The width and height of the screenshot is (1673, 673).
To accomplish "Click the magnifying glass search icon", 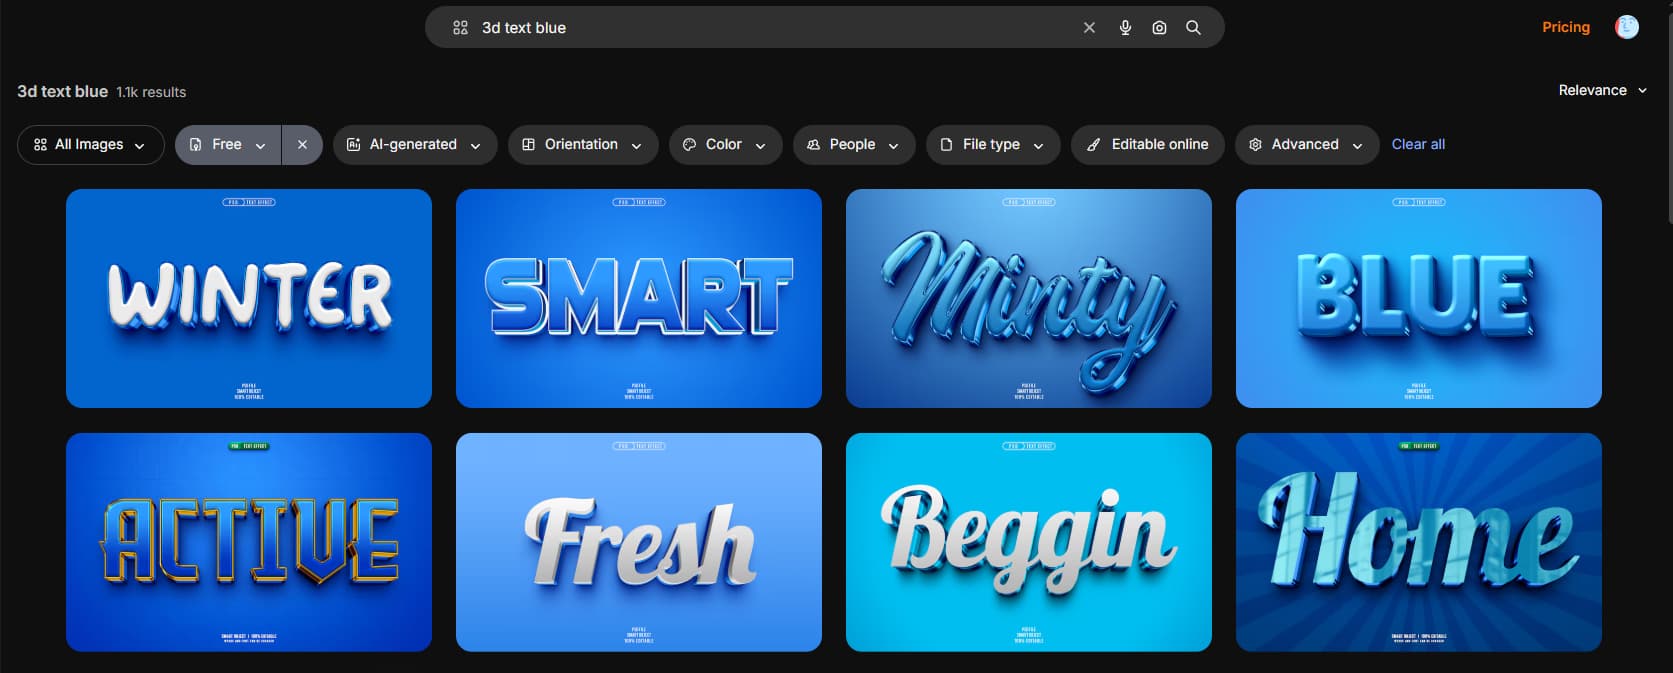I will tap(1193, 28).
